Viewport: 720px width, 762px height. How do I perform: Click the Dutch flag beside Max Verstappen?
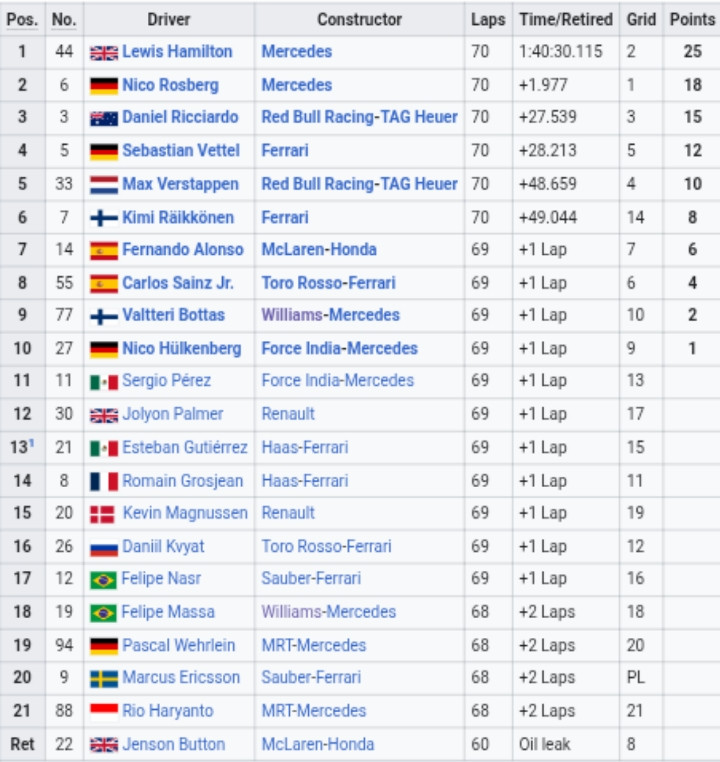104,185
